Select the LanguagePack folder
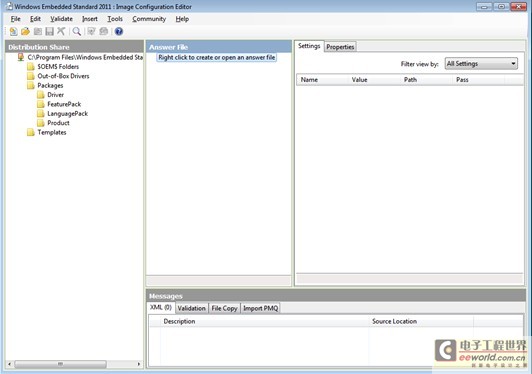The image size is (532, 374). coord(68,114)
